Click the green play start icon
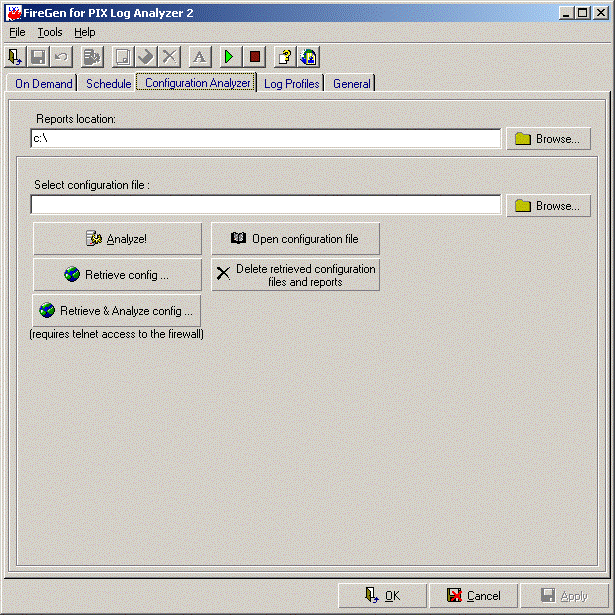Image resolution: width=615 pixels, height=615 pixels. (x=231, y=57)
